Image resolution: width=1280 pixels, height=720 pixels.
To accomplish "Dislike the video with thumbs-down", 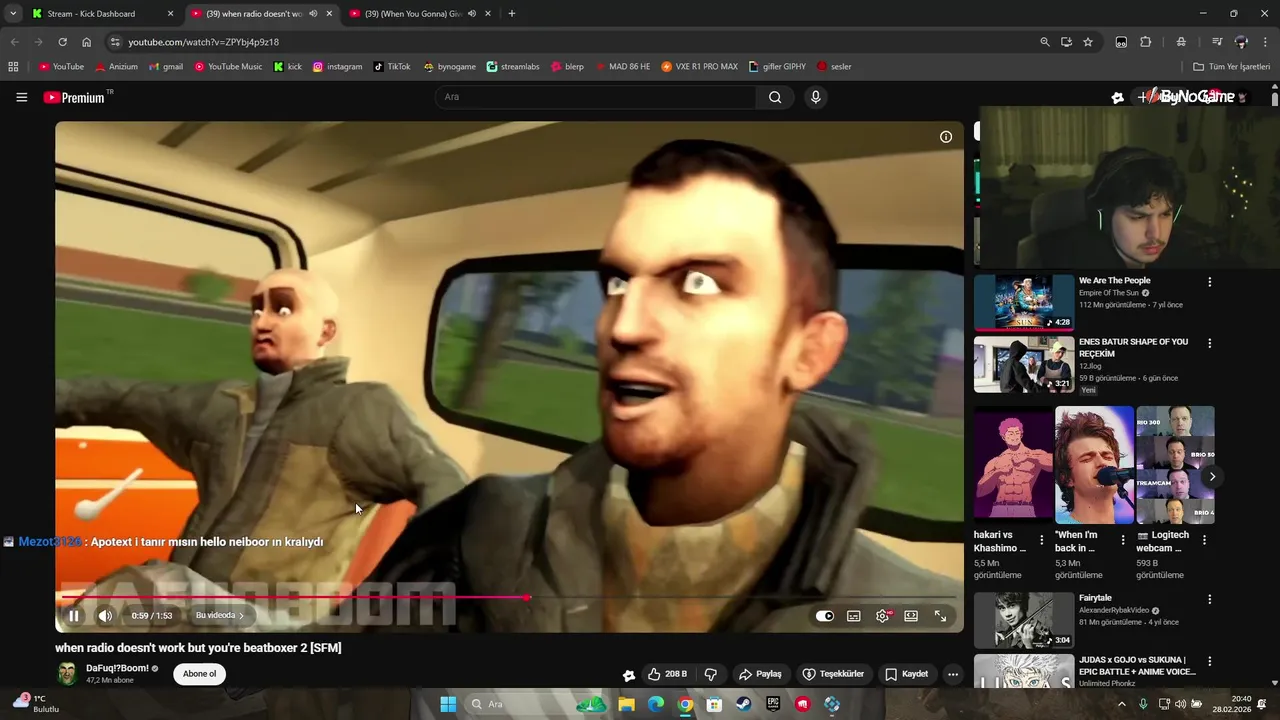I will (x=711, y=674).
